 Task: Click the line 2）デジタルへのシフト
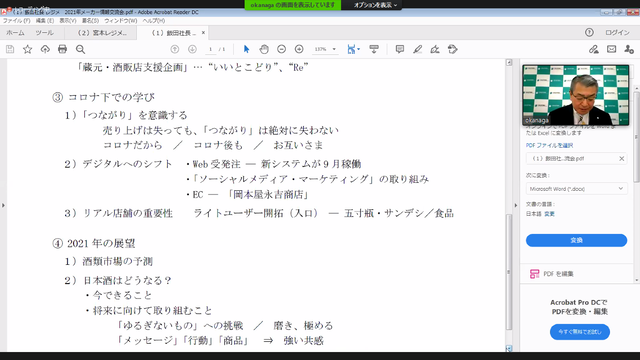click(x=118, y=164)
